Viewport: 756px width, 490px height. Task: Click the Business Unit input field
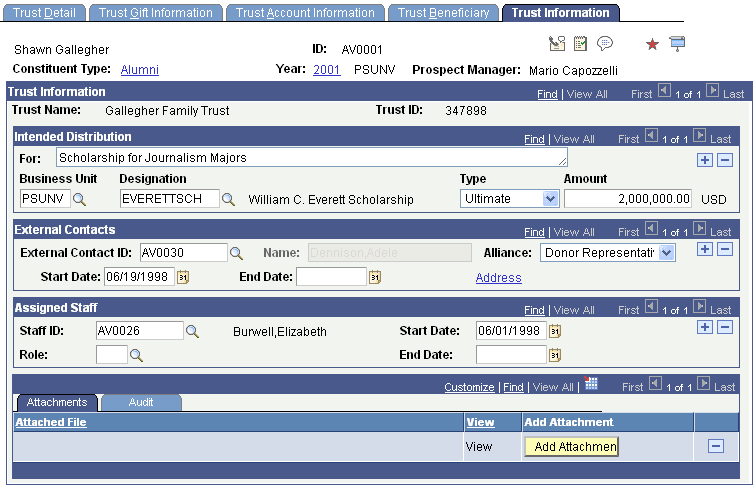[x=45, y=199]
